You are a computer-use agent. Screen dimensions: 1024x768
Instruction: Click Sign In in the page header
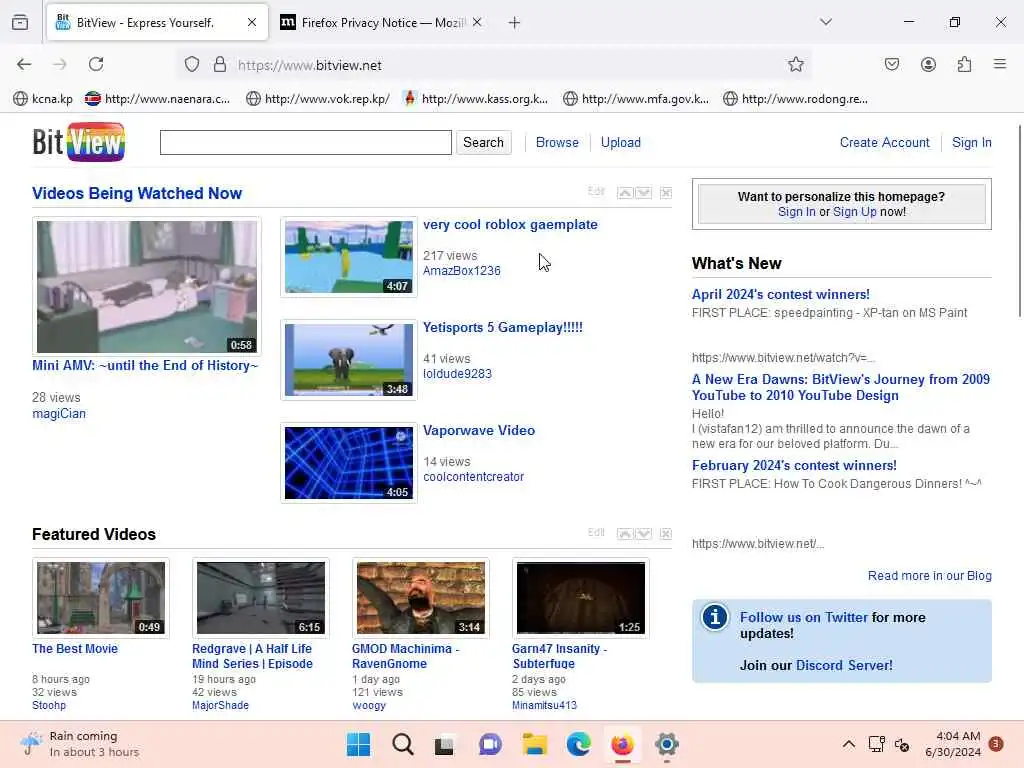pyautogui.click(x=972, y=142)
